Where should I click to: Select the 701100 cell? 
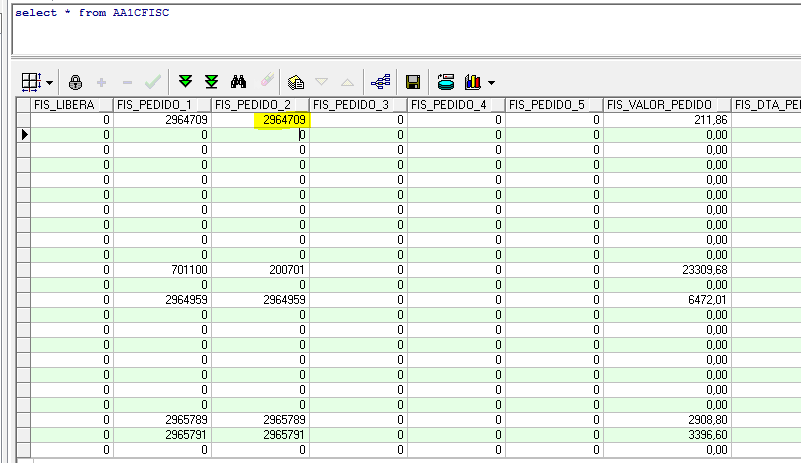(162, 270)
